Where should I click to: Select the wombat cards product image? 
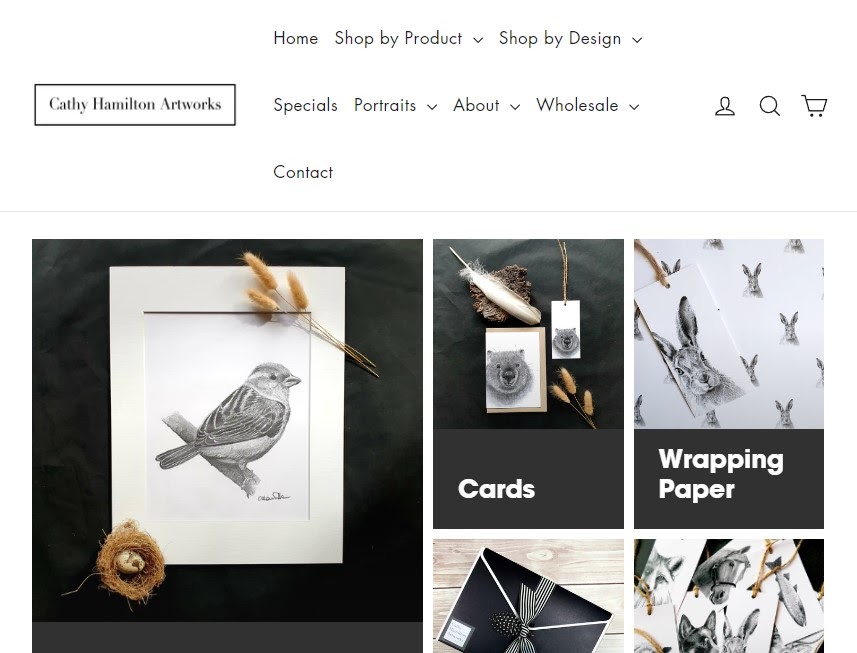528,334
